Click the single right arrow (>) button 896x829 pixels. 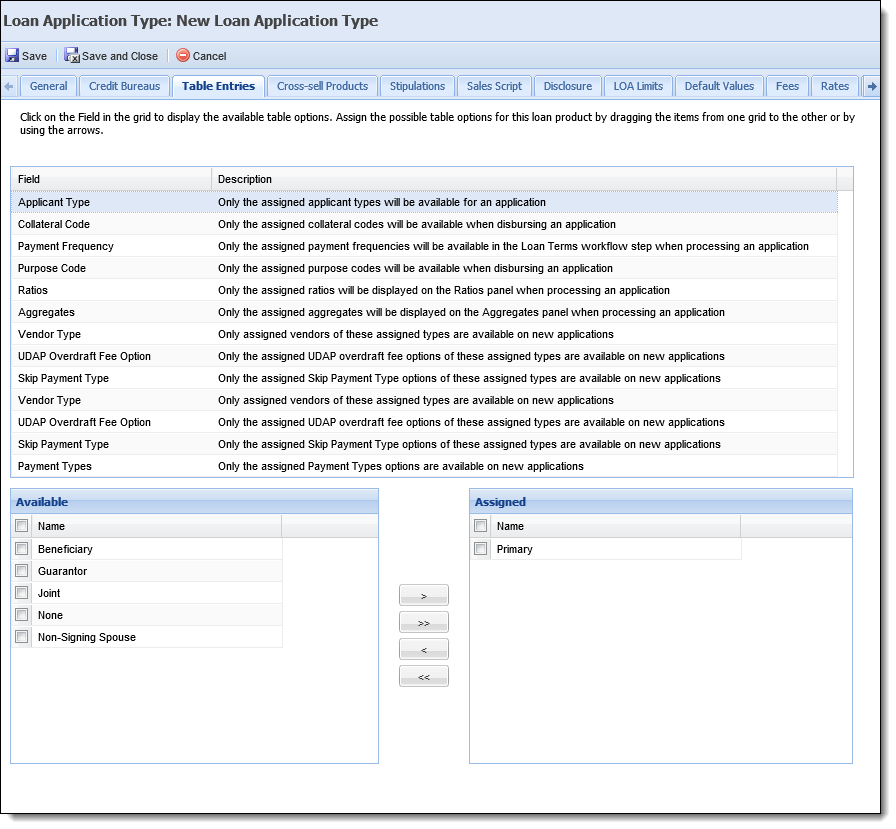coord(423,595)
